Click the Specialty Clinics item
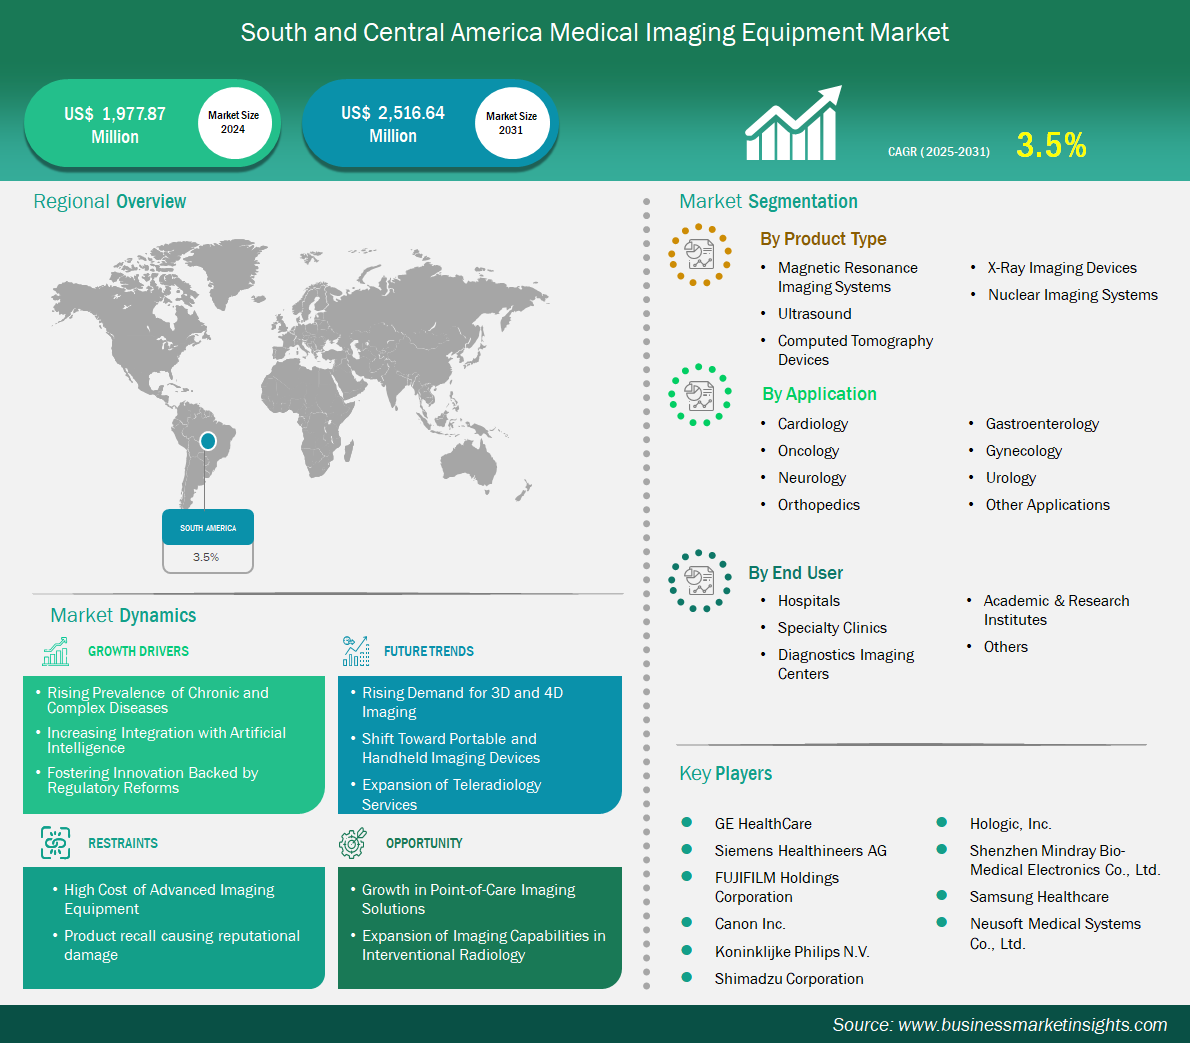The height and width of the screenshot is (1047, 1190). pyautogui.click(x=832, y=627)
